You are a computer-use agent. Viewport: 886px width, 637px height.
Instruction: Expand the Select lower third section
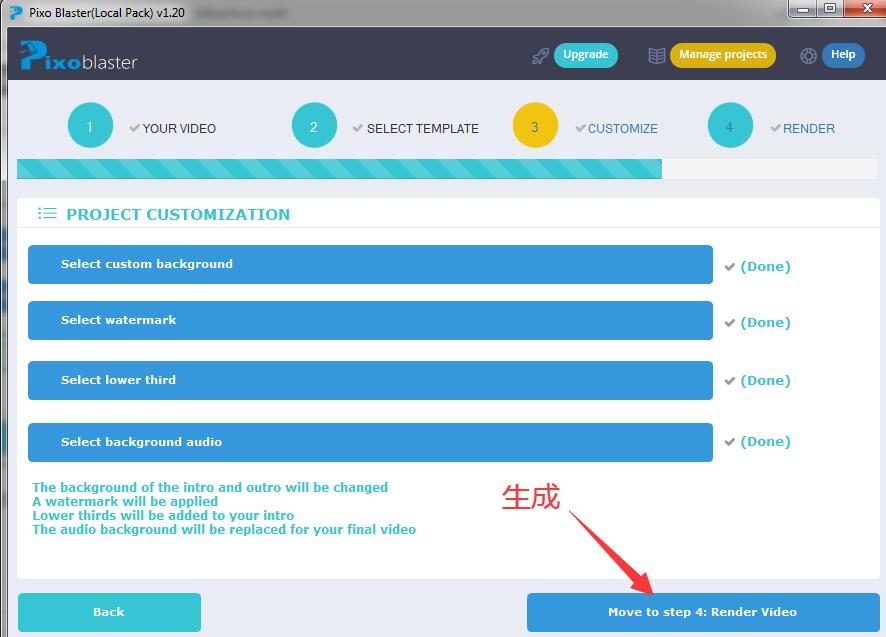pos(370,380)
